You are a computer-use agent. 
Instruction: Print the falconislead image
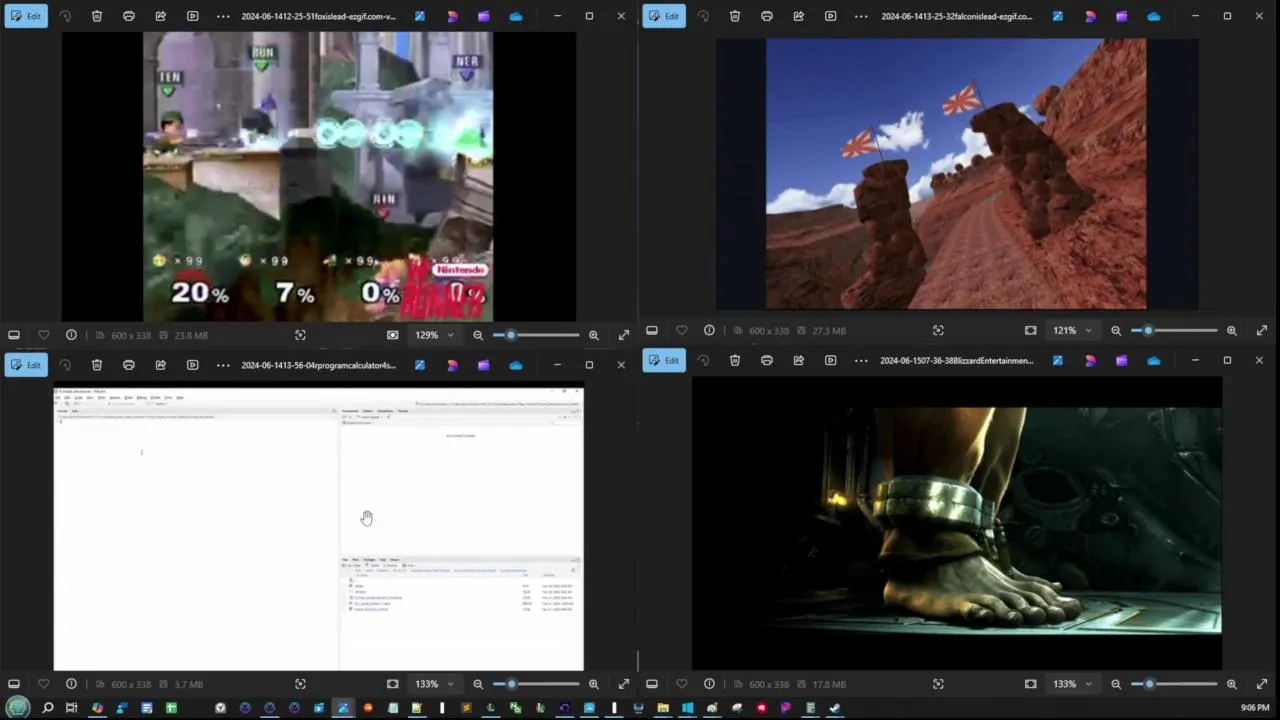pyautogui.click(x=767, y=16)
